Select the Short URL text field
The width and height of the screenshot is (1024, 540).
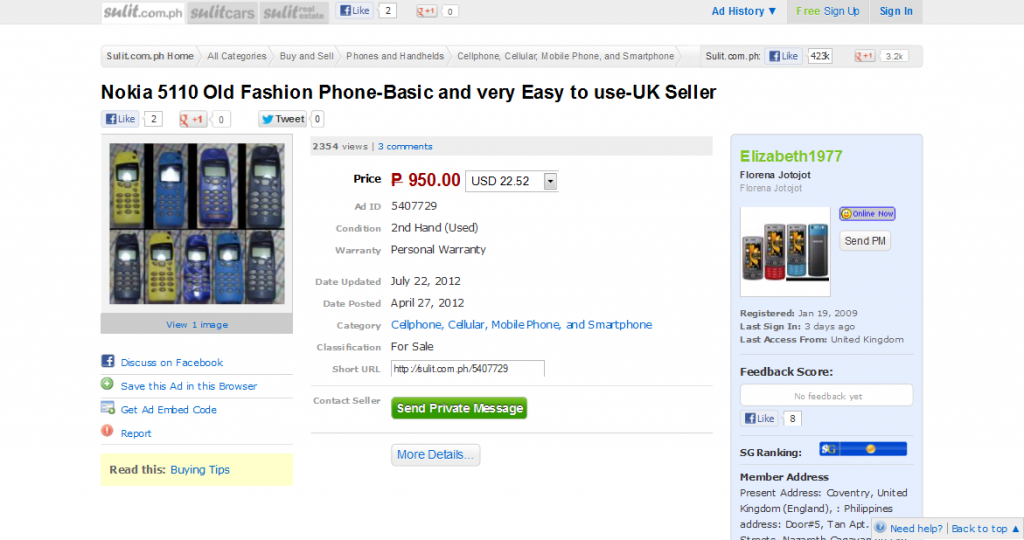pyautogui.click(x=468, y=369)
